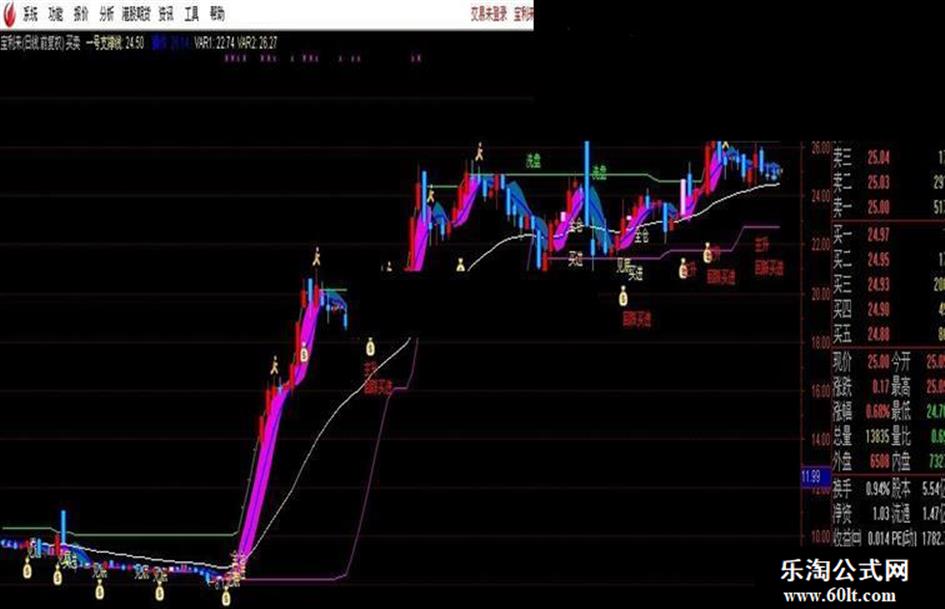Click the 现价 value 25.00
The image size is (945, 609).
(x=878, y=362)
